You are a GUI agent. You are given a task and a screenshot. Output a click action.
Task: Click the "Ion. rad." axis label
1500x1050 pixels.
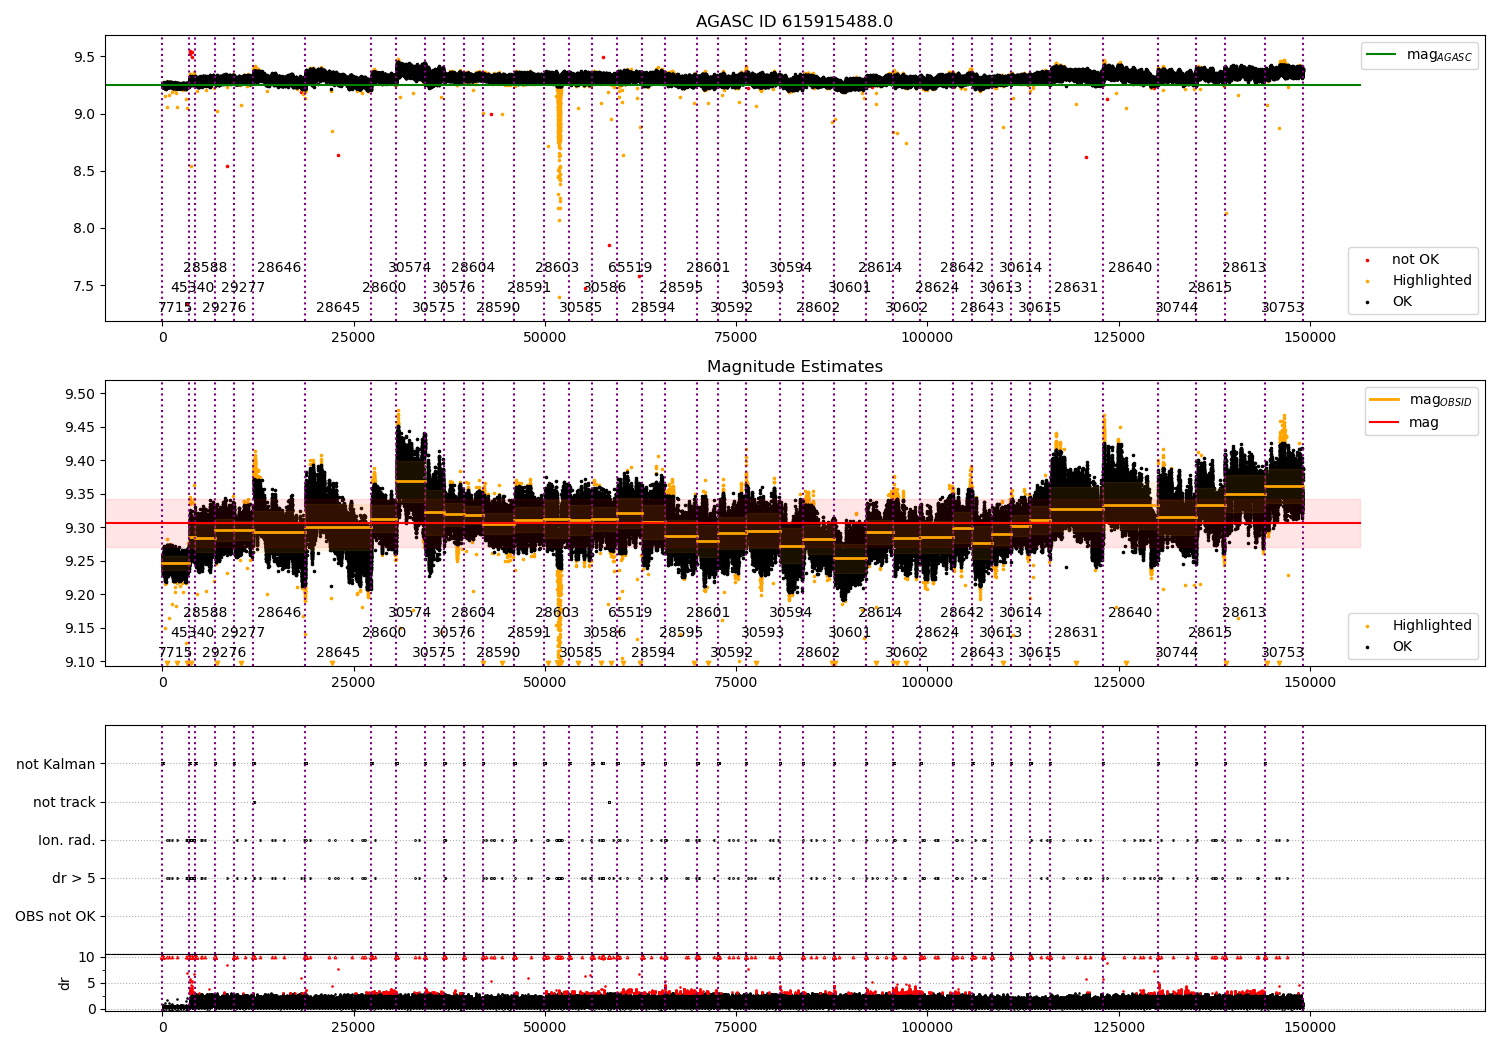[67, 841]
